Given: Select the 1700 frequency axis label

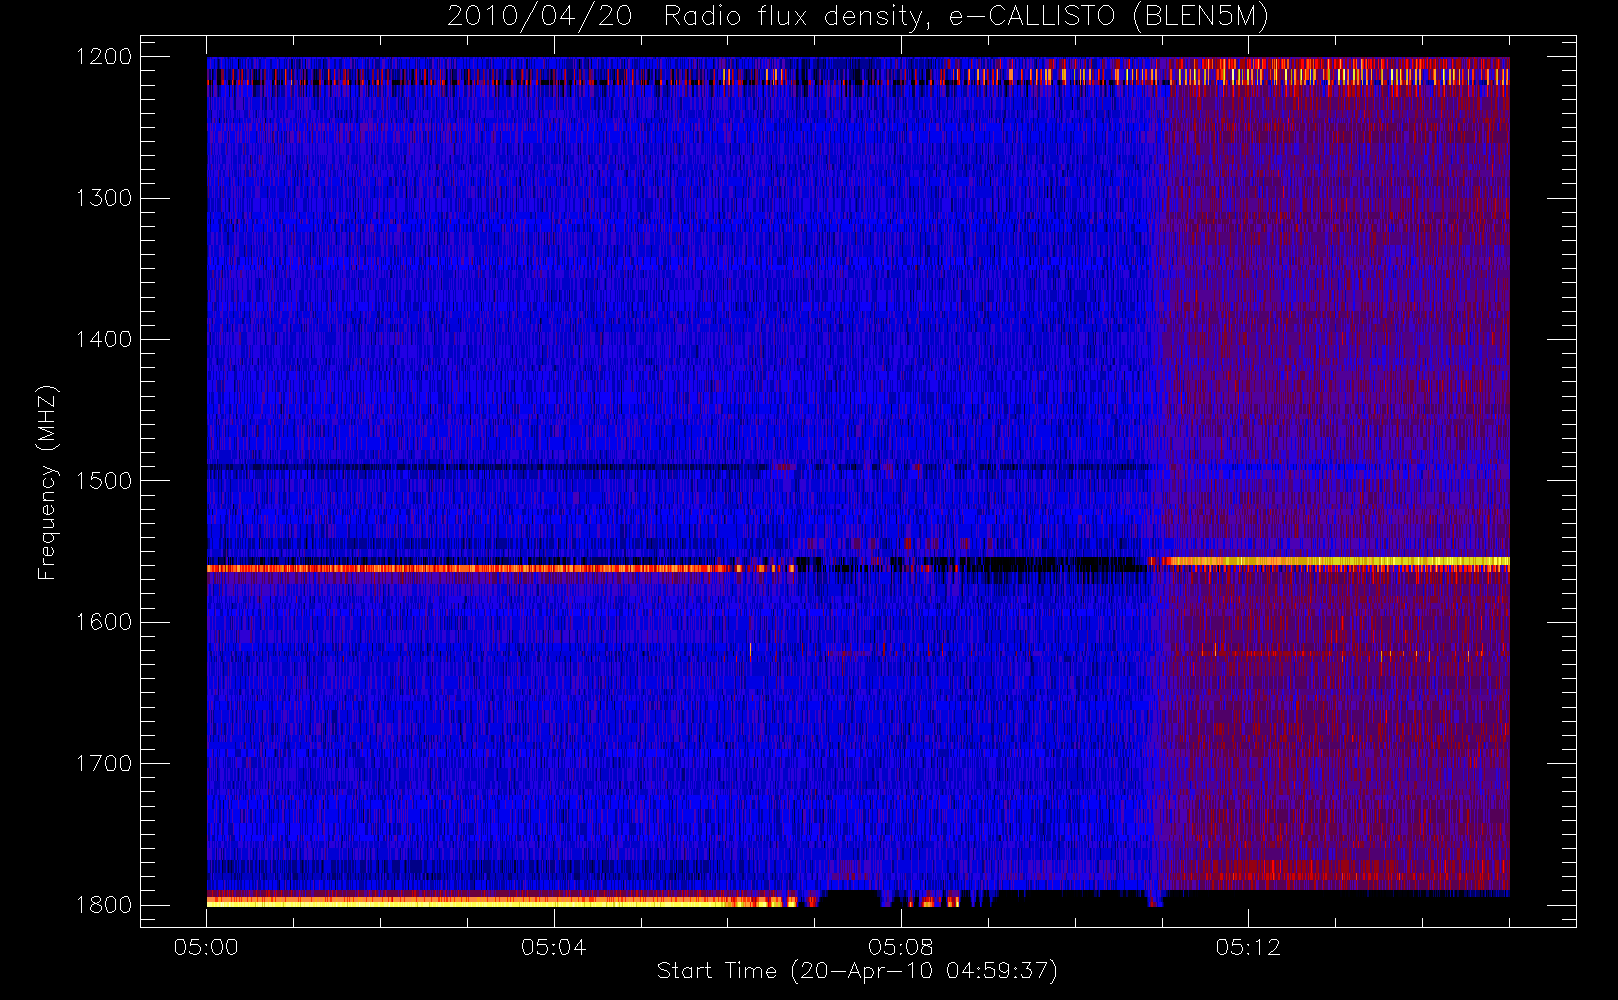Looking at the screenshot, I should click(x=104, y=763).
